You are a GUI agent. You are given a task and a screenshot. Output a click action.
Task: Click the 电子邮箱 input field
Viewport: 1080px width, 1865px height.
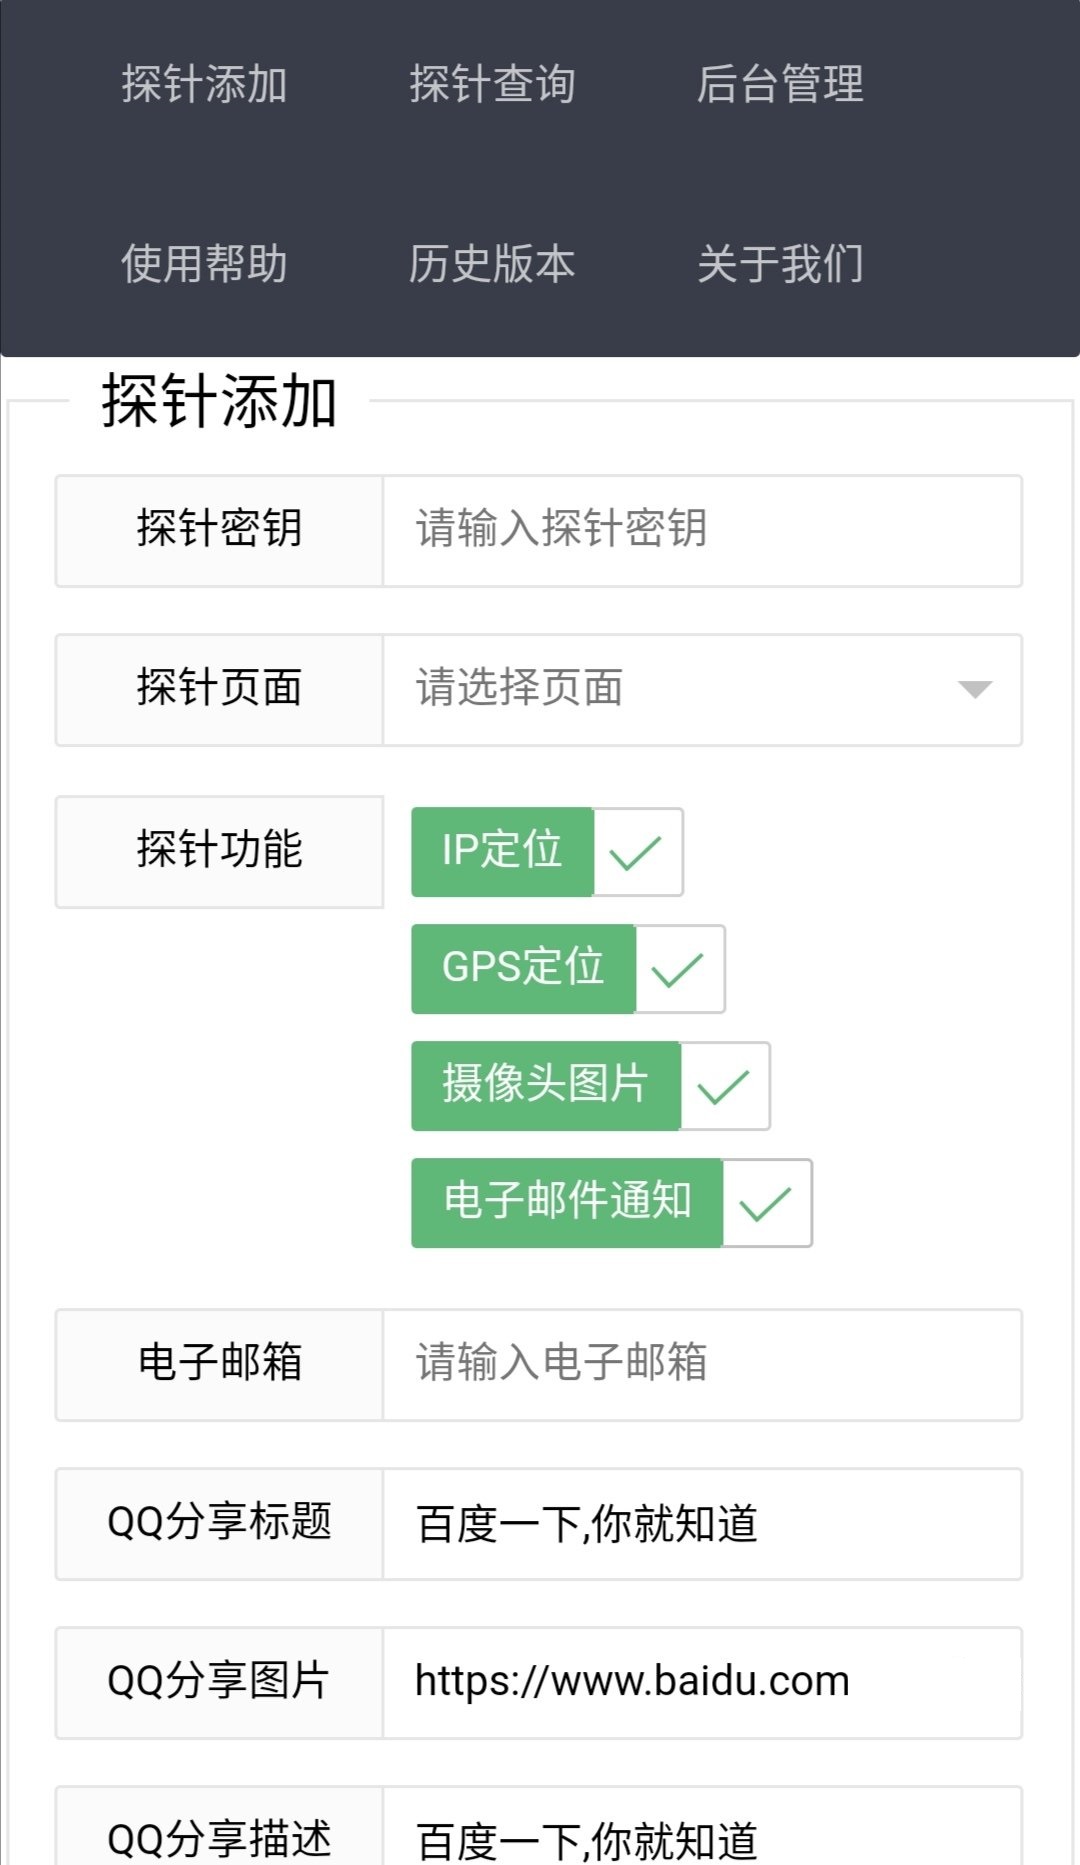(x=700, y=1364)
